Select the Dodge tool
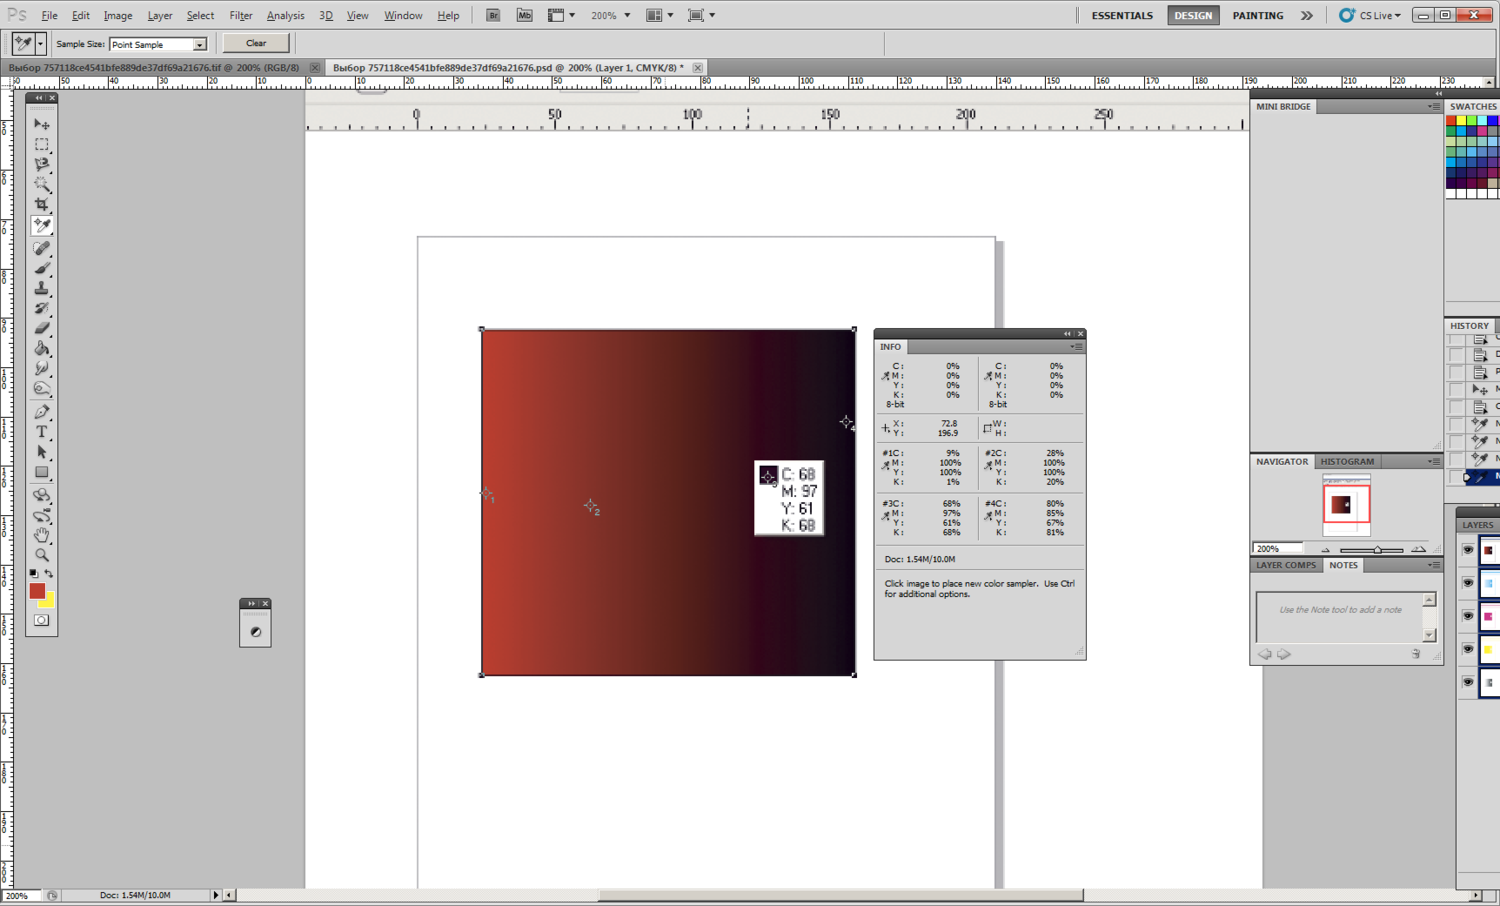Screen dimensions: 1500x906 (x=42, y=388)
